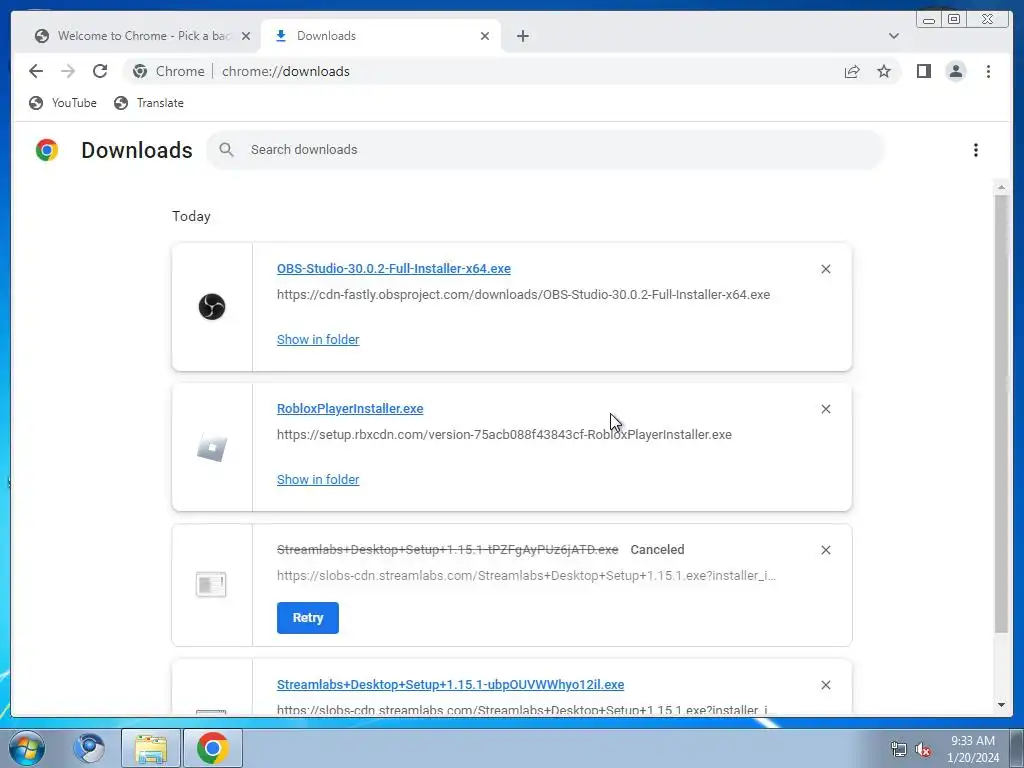Focus the Search downloads field
The width and height of the screenshot is (1024, 768).
click(x=545, y=150)
